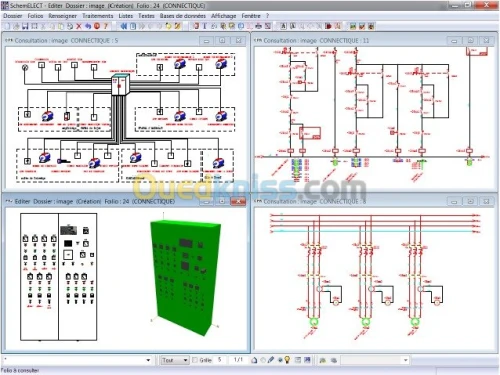Click the paste clipboard toolbar icon
Screen dimensions: 500x375
pos(61,26)
